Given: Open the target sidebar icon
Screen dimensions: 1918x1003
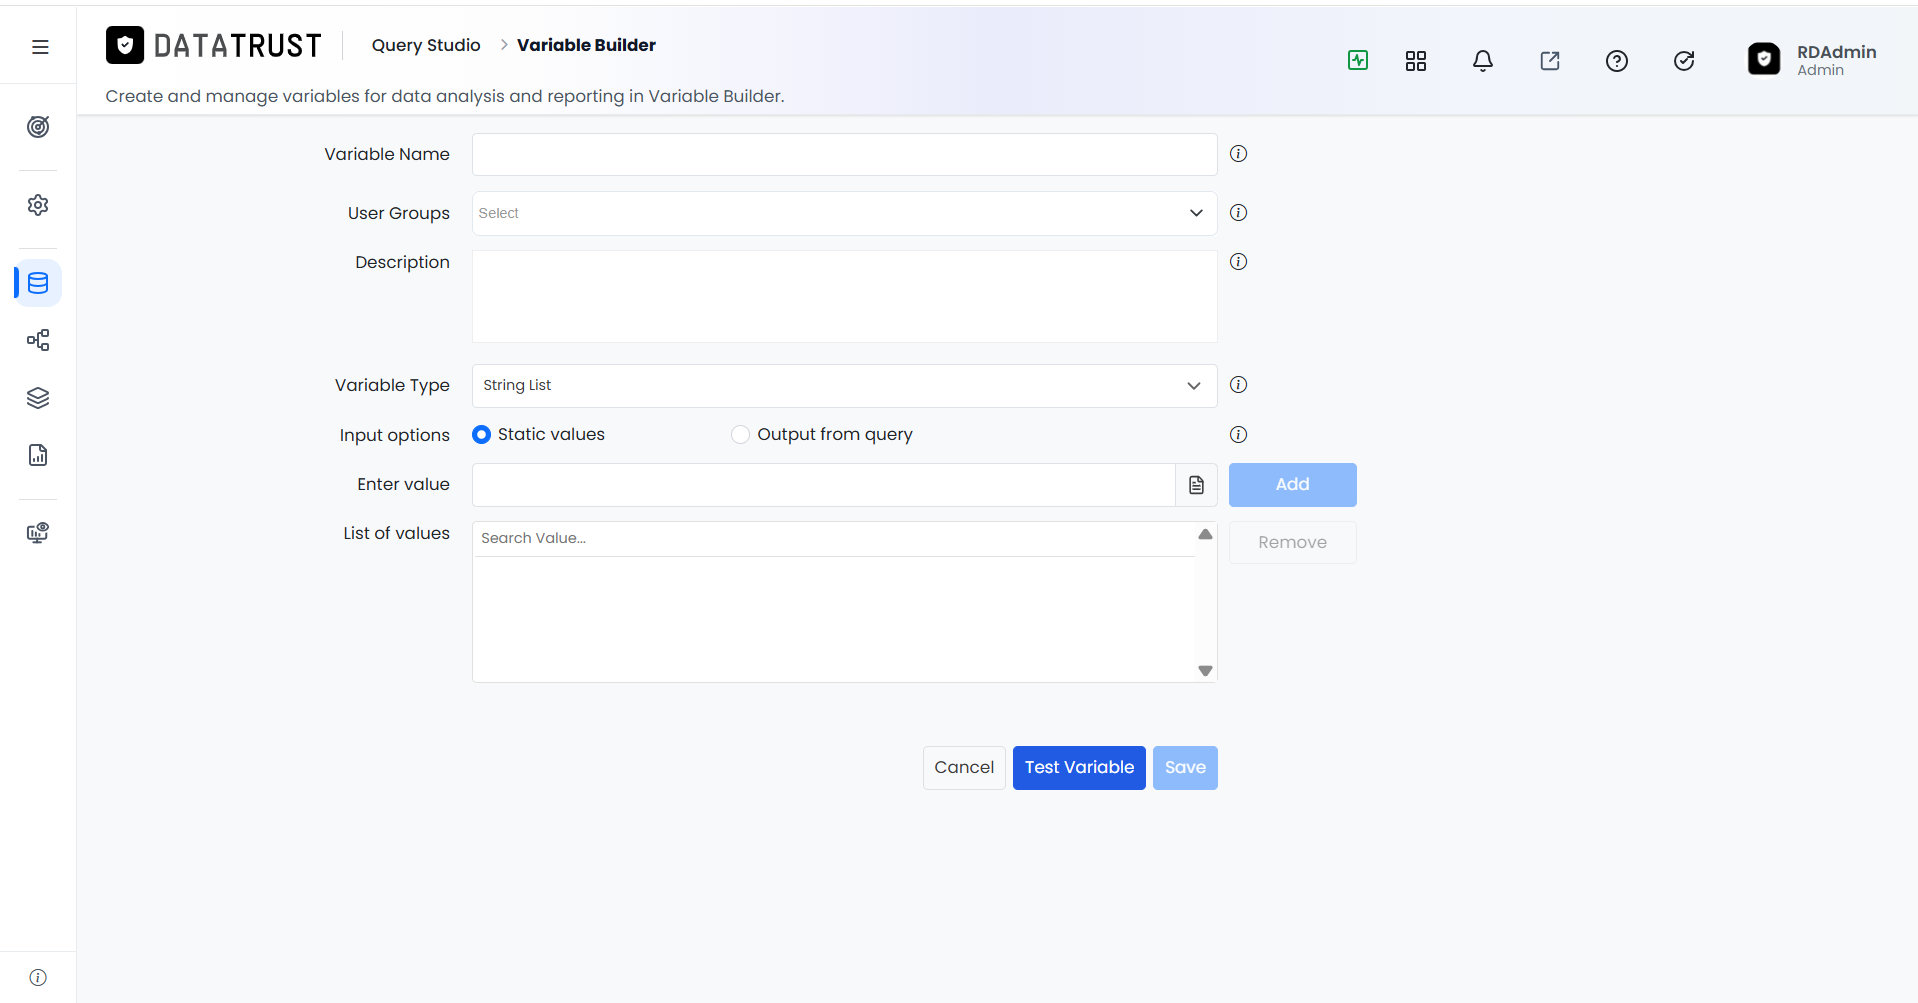Looking at the screenshot, I should pyautogui.click(x=38, y=127).
